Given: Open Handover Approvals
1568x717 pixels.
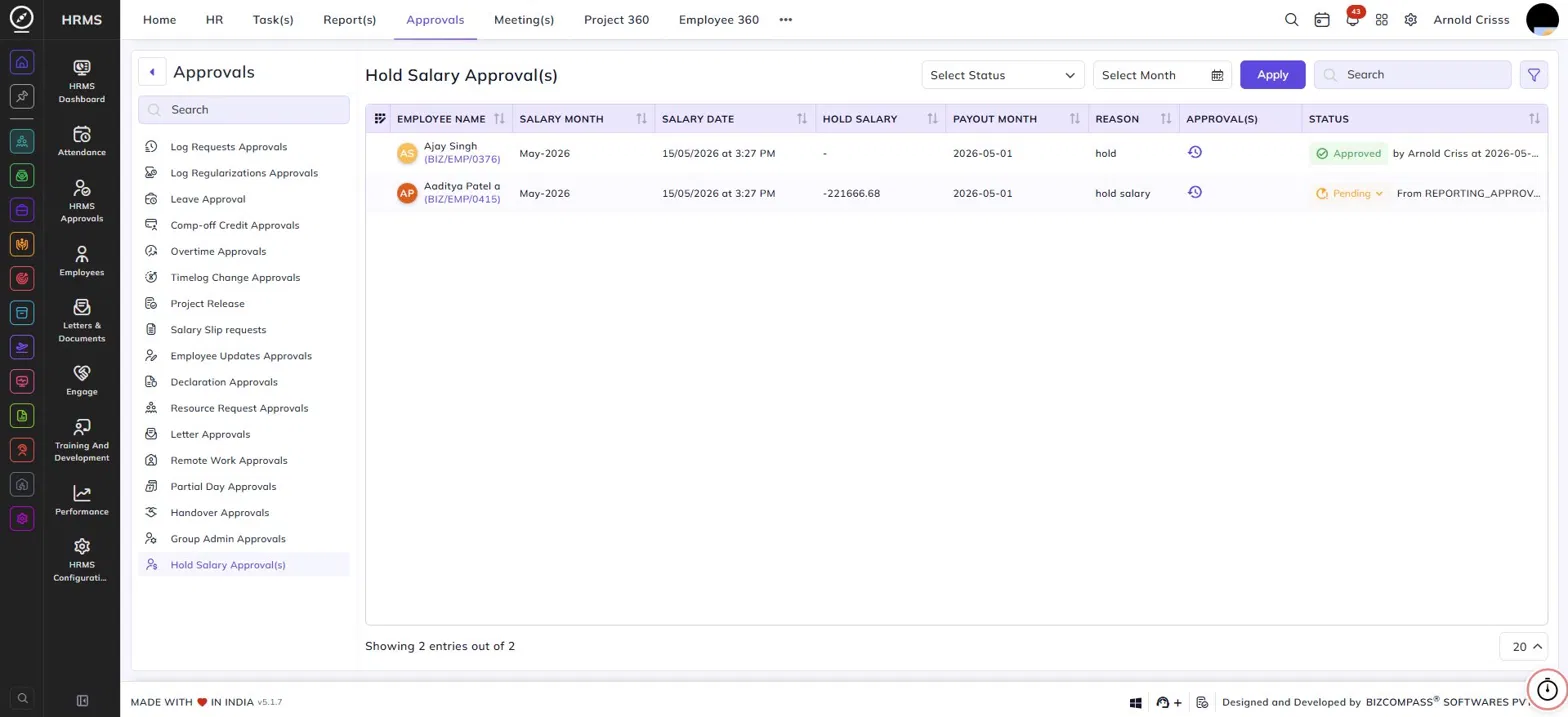Looking at the screenshot, I should coord(244,513).
